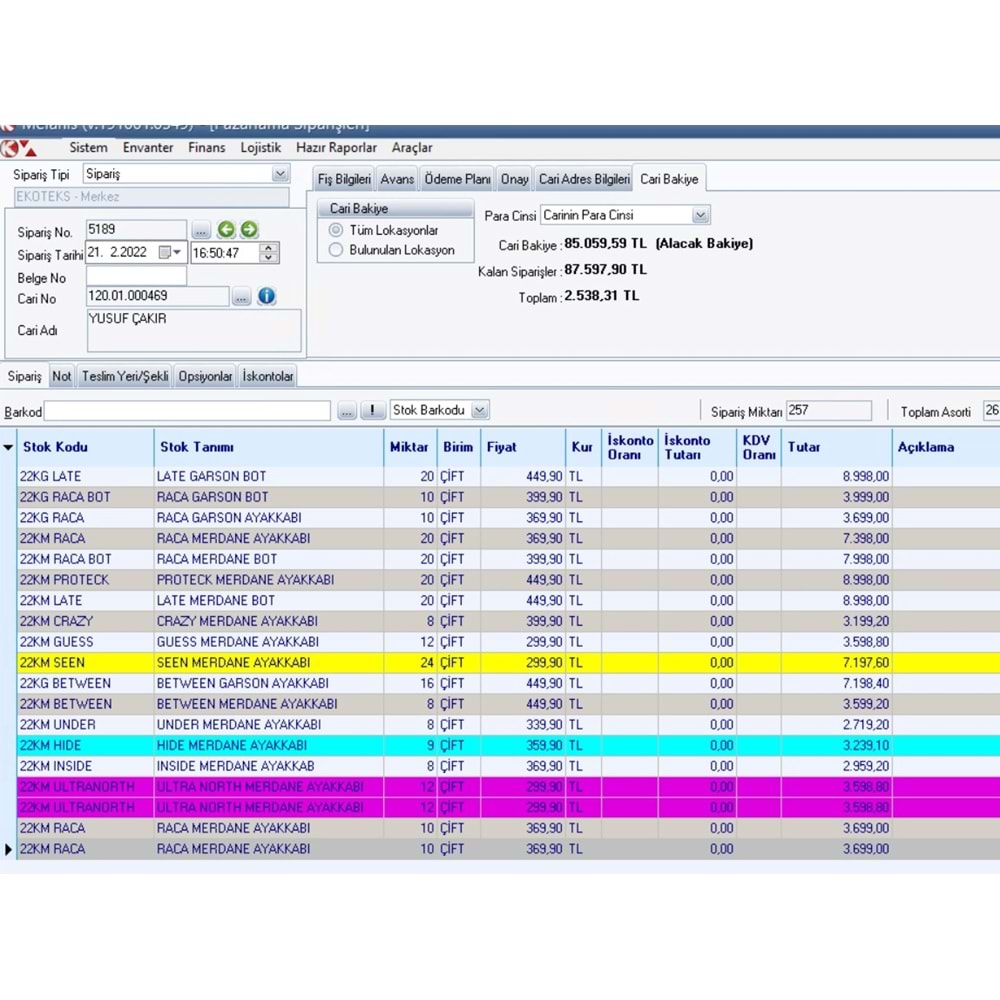The image size is (1000, 1000).
Task: Click the GUESS MERDANE AYAKKABI cell
Action: point(269,642)
